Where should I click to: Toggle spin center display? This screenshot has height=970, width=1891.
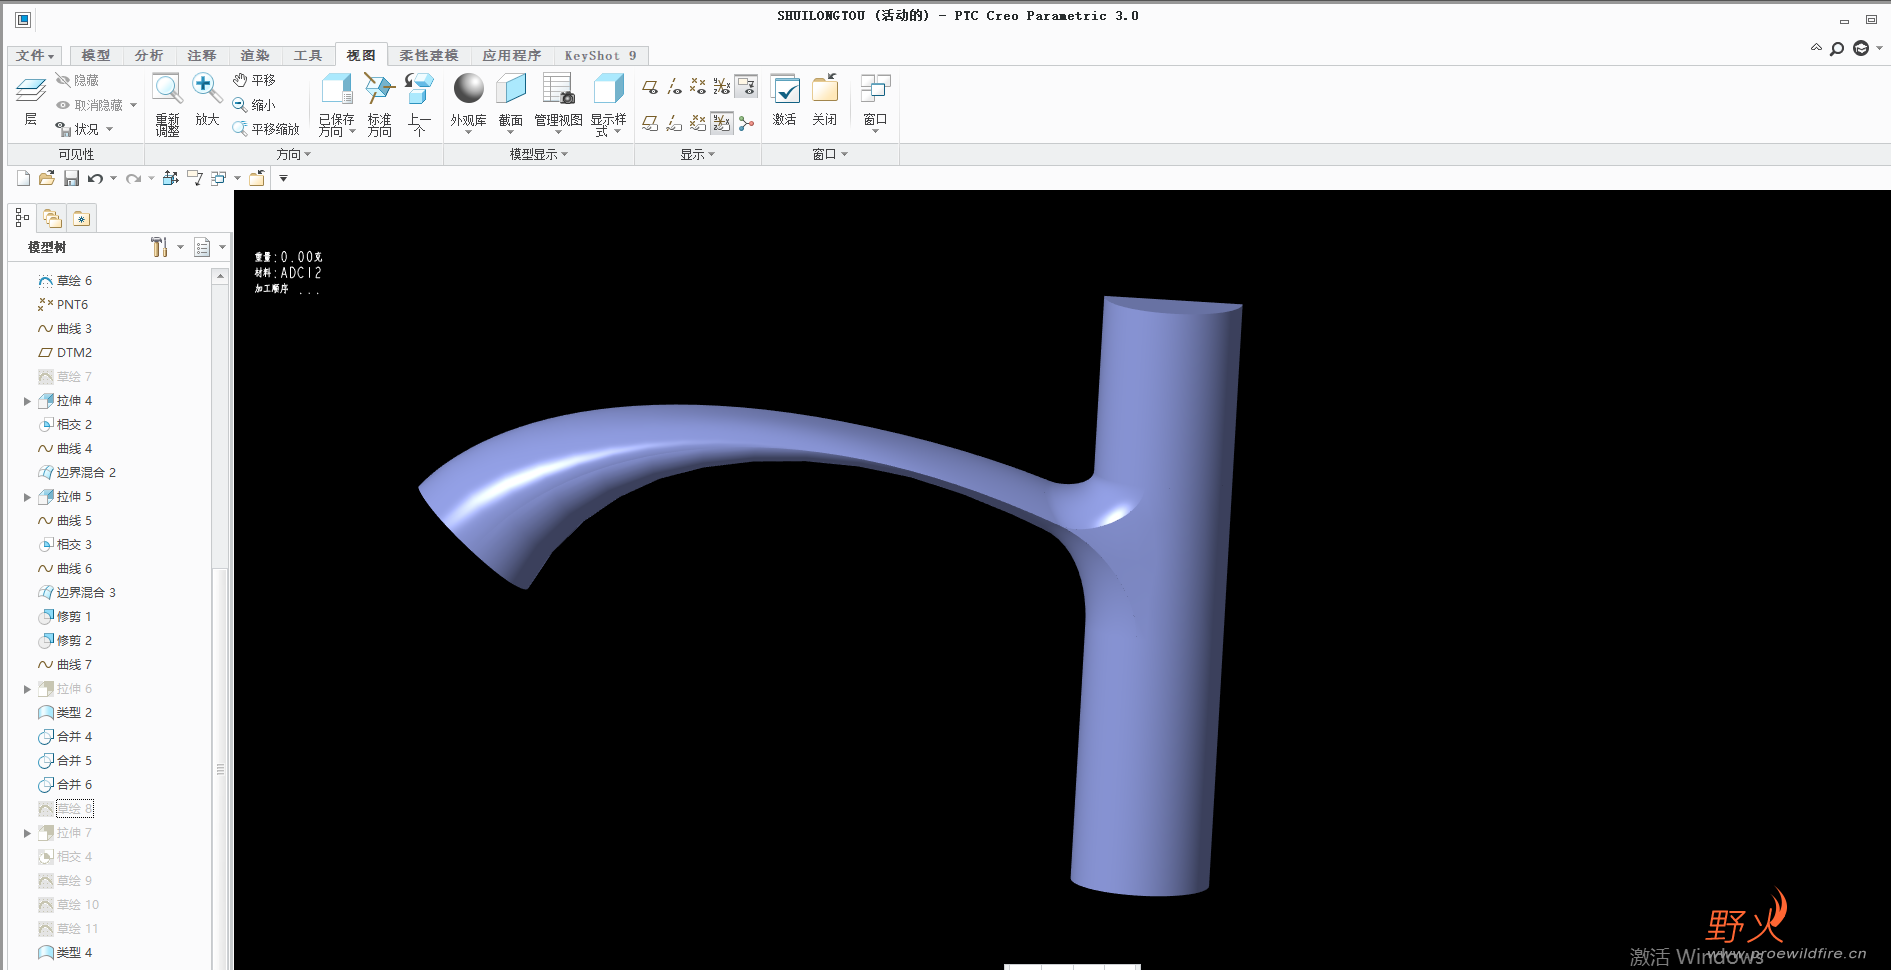point(747,123)
